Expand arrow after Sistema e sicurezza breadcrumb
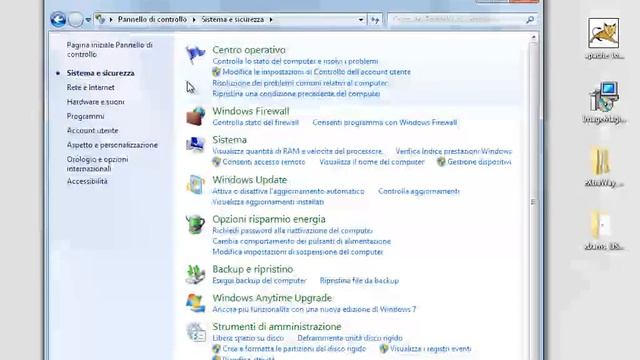This screenshot has width=640, height=360. coord(271,20)
